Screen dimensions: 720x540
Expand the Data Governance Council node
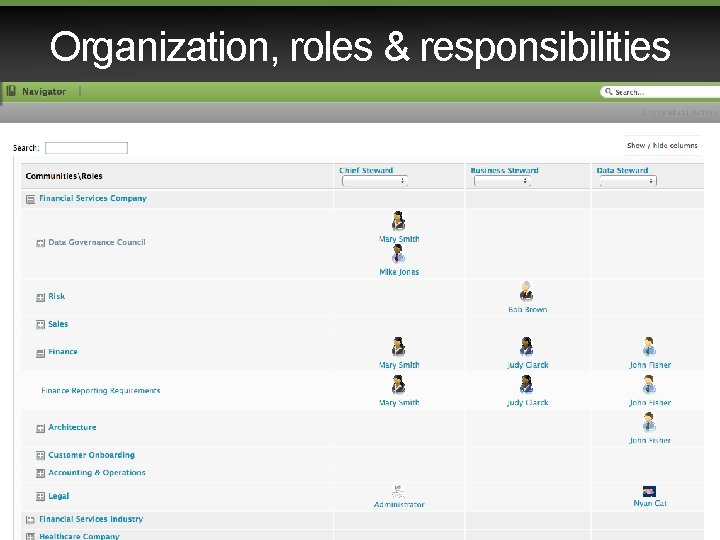point(40,243)
